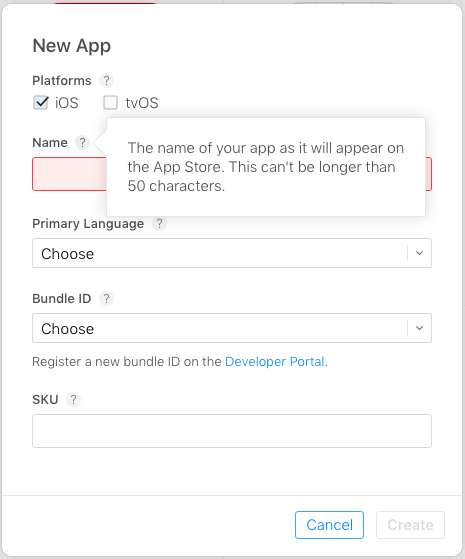
Task: Open Bundle ID help question mark
Action: pos(106,299)
